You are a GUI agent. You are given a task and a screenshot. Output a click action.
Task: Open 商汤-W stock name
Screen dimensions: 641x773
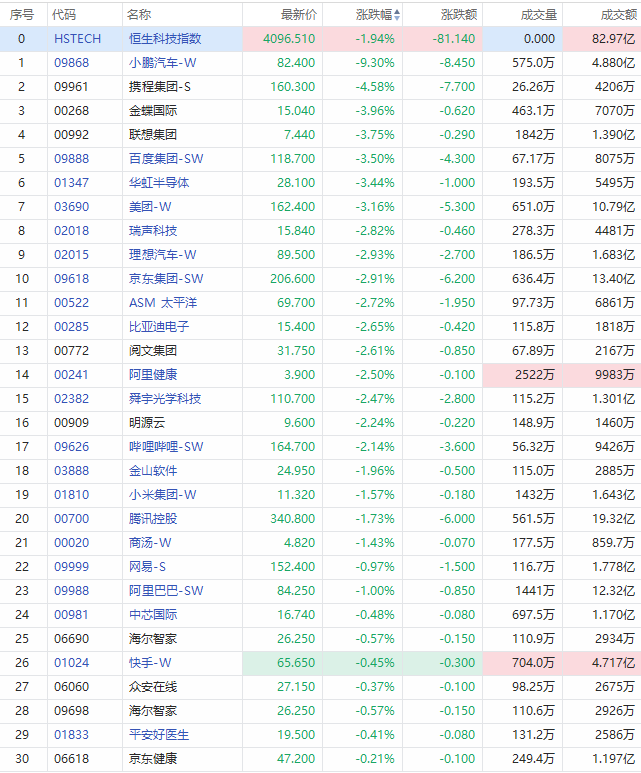150,543
